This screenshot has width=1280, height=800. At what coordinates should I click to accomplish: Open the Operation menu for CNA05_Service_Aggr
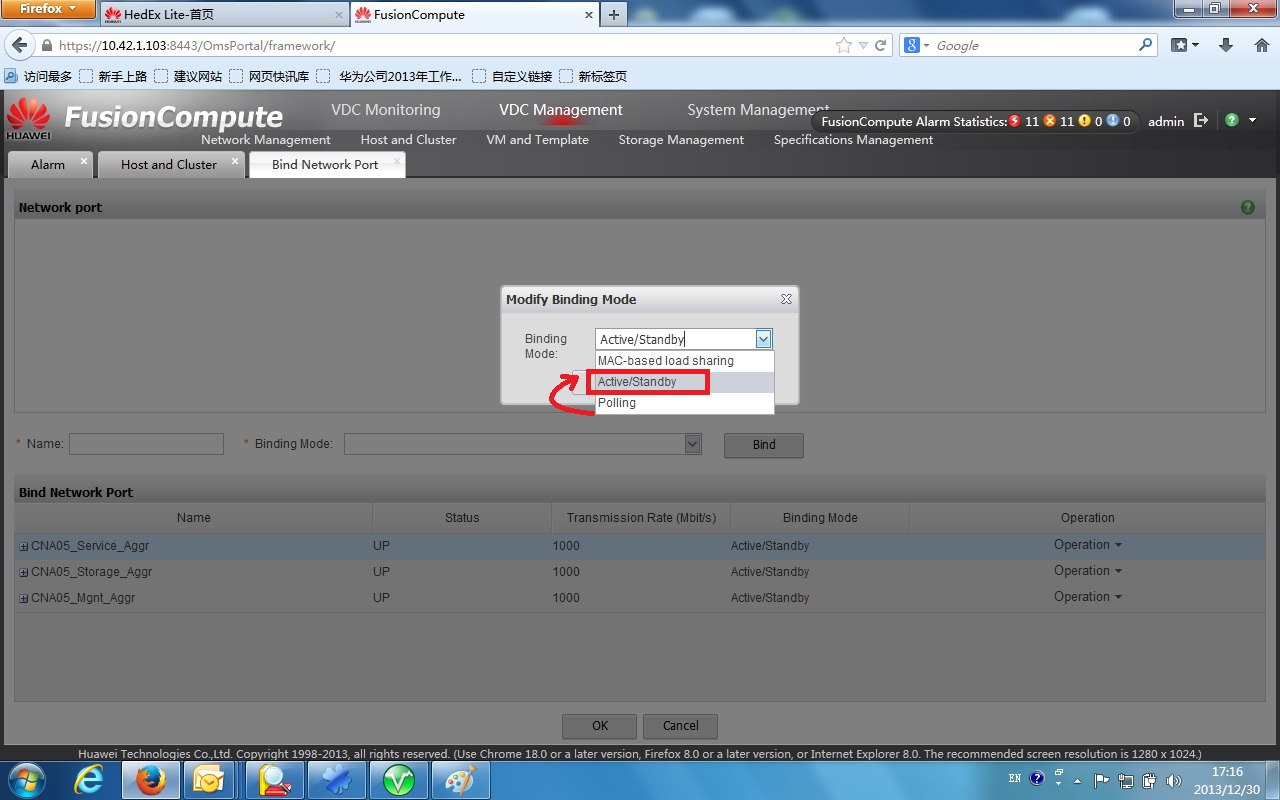(x=1087, y=545)
